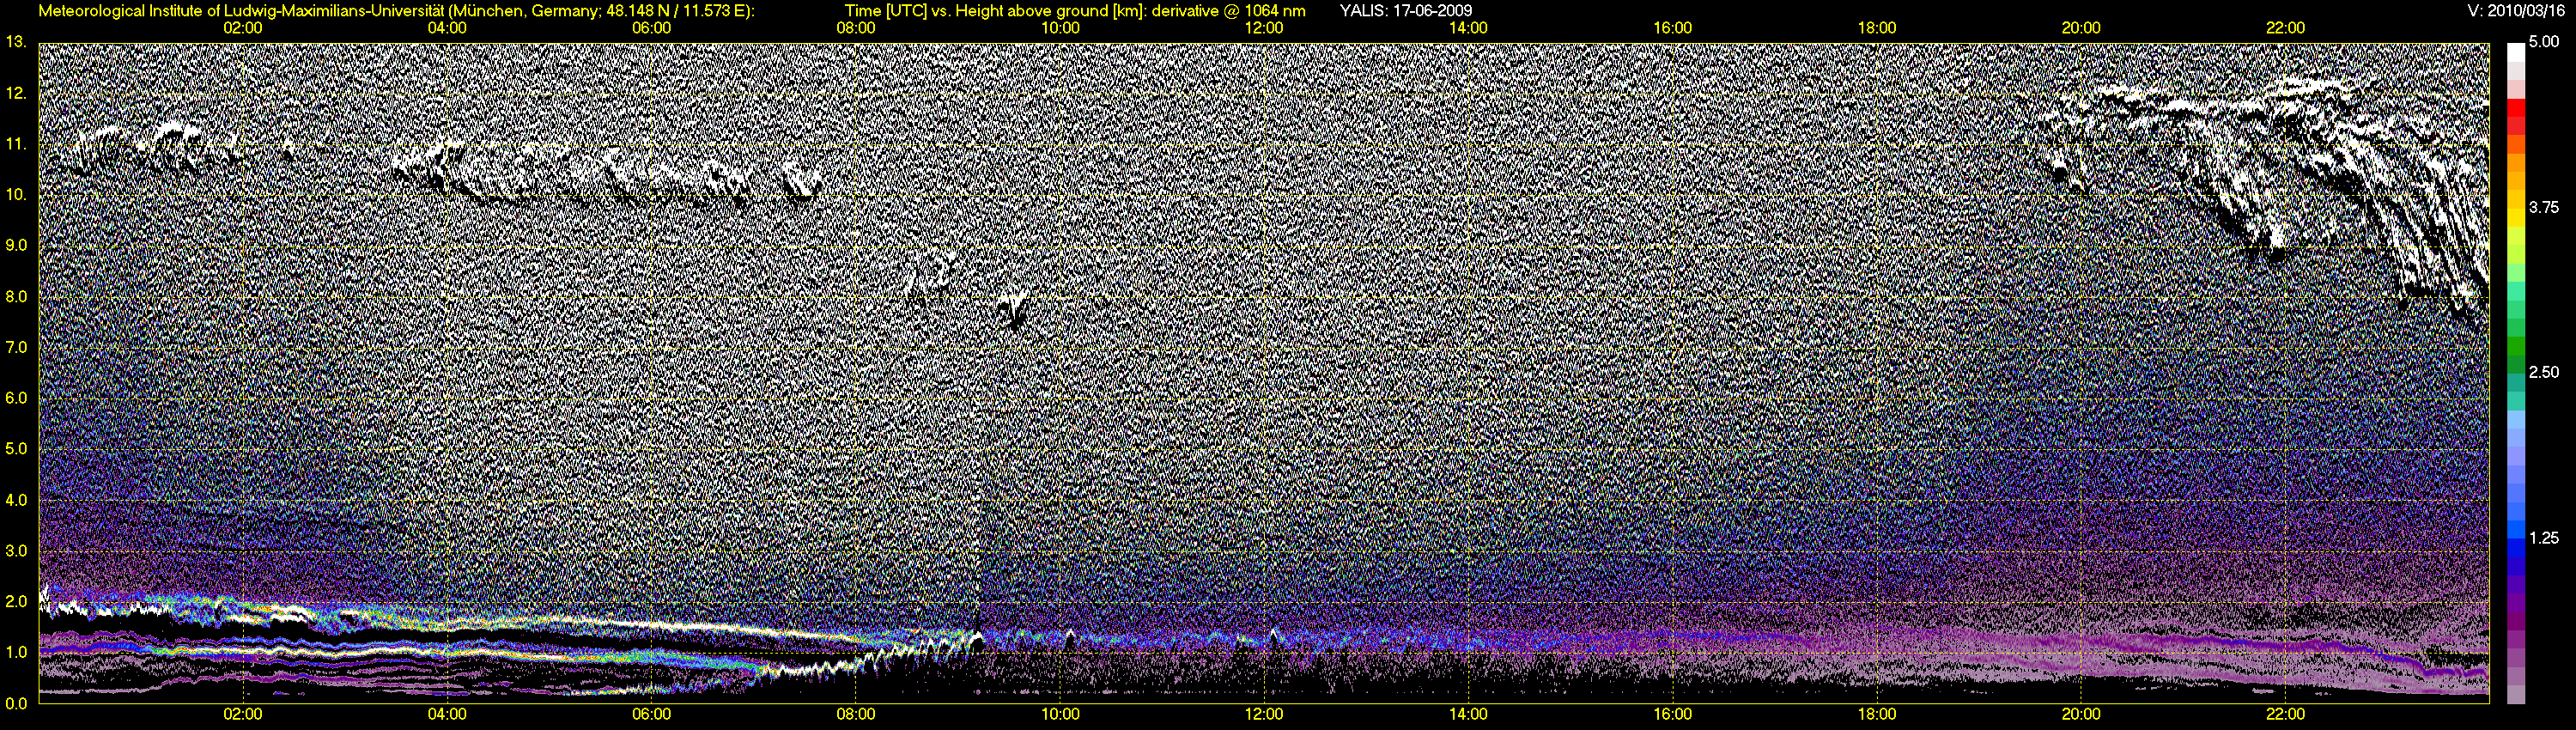Screen dimensions: 2576x730
Task: Click the 11. height axis label
Action: click(15, 144)
